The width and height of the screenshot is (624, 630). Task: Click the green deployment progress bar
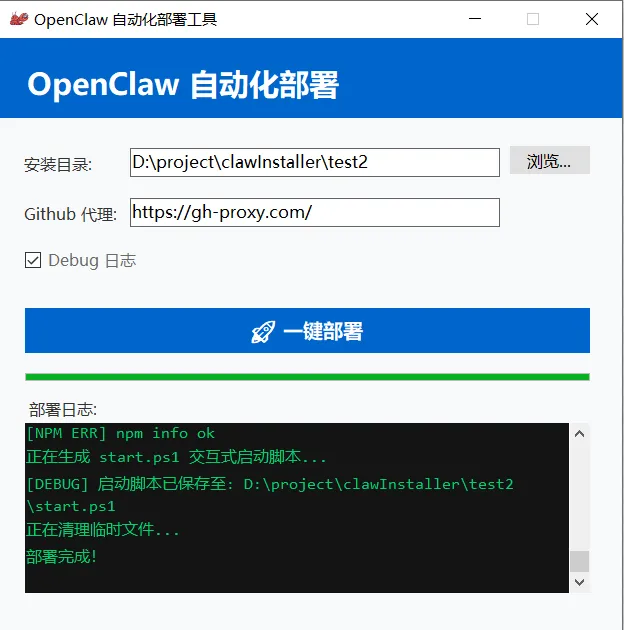(307, 376)
